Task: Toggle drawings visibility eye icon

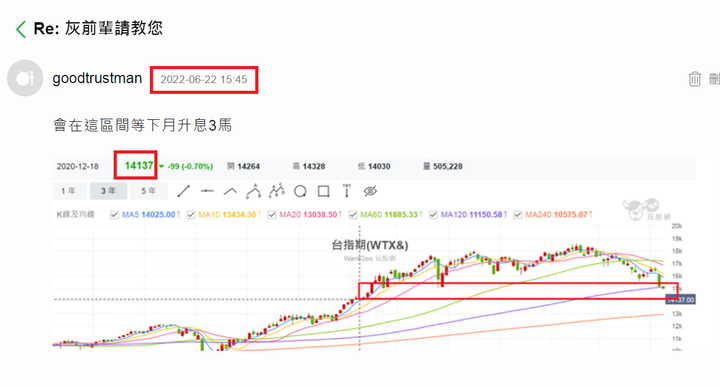Action: 370,191
